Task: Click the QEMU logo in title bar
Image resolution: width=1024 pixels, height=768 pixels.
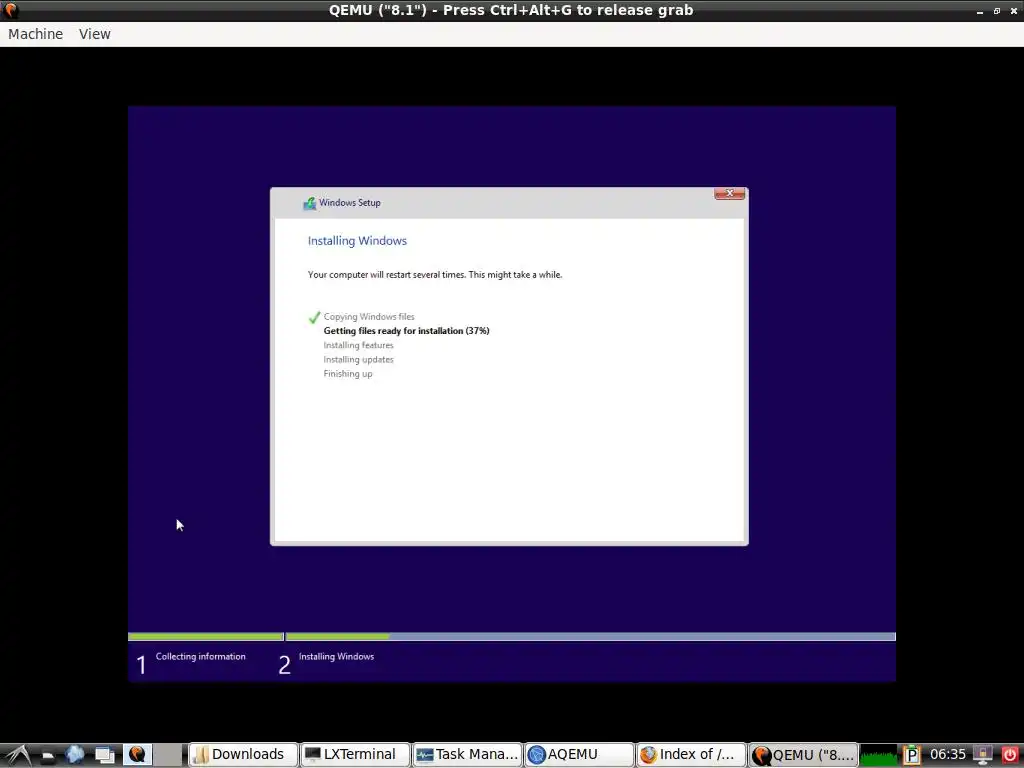Action: [x=10, y=10]
